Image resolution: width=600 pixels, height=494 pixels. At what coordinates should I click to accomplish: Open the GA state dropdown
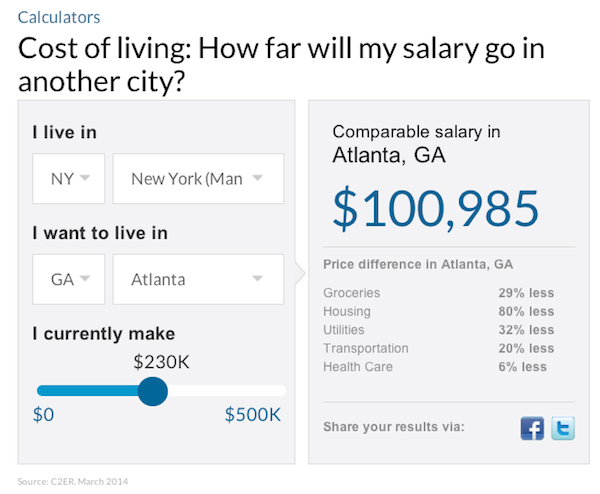click(68, 279)
